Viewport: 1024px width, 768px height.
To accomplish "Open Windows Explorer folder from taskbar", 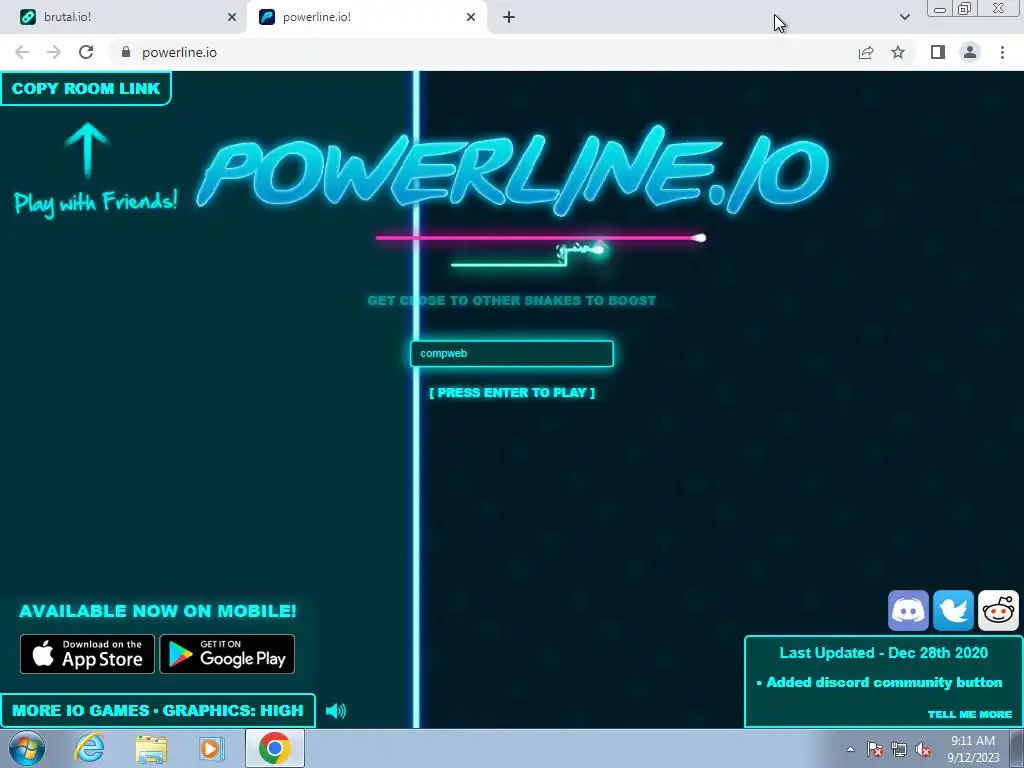I will point(151,748).
